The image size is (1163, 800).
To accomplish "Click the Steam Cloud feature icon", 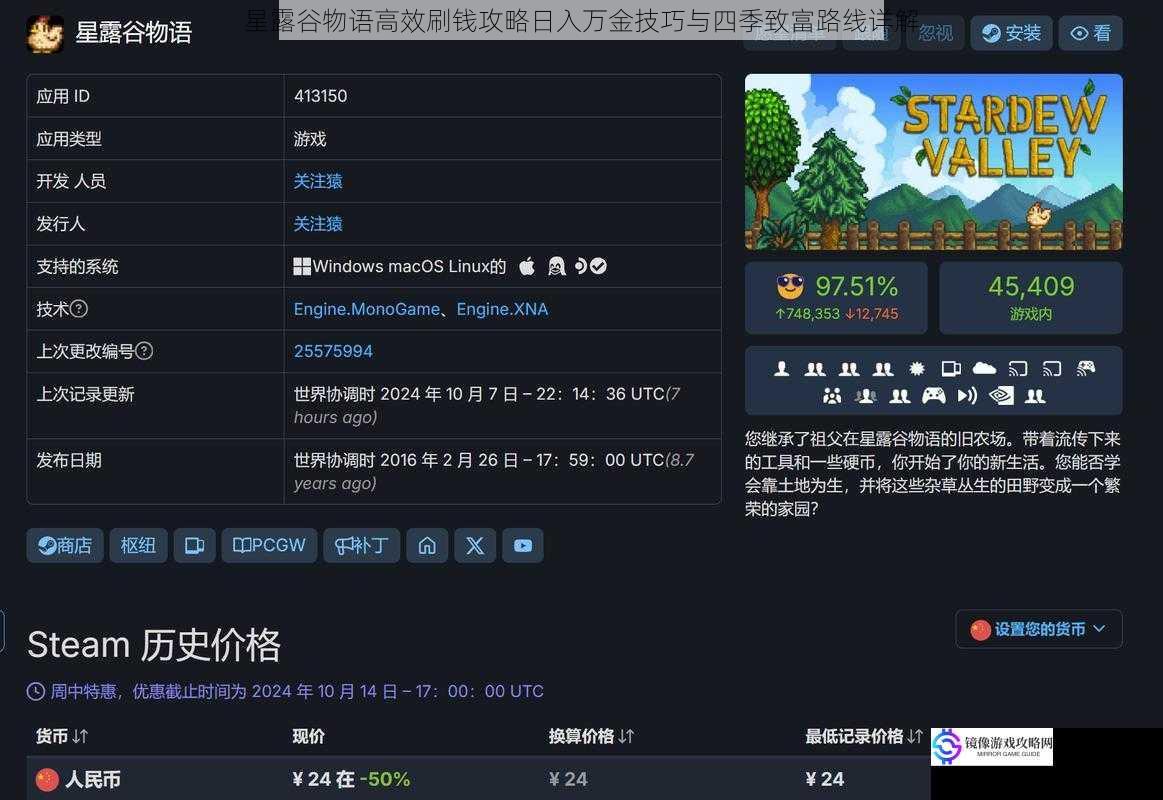I will pyautogui.click(x=984, y=368).
